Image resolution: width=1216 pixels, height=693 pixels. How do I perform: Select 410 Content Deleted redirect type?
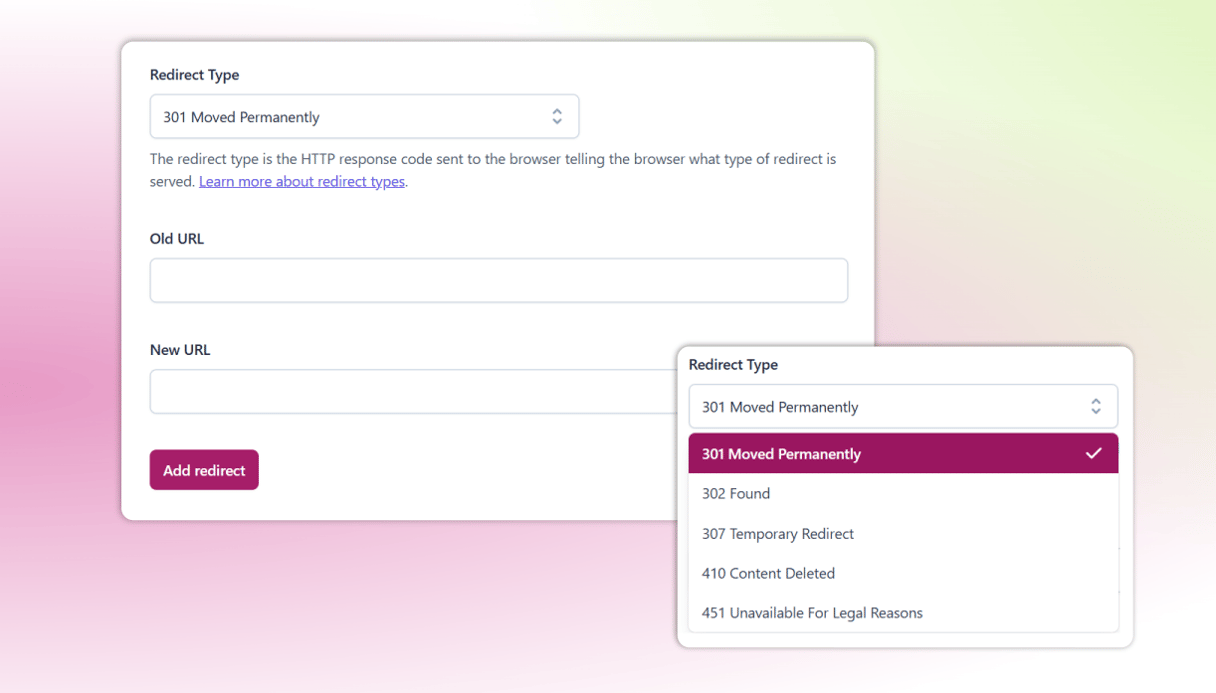click(768, 574)
